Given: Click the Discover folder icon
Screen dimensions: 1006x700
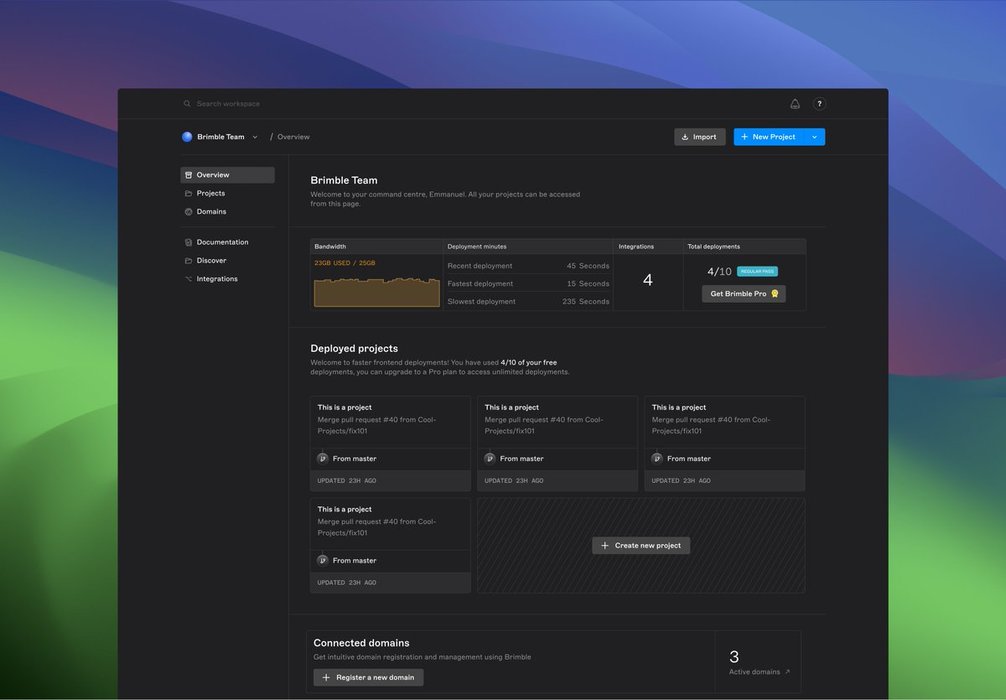Looking at the screenshot, I should [188, 261].
